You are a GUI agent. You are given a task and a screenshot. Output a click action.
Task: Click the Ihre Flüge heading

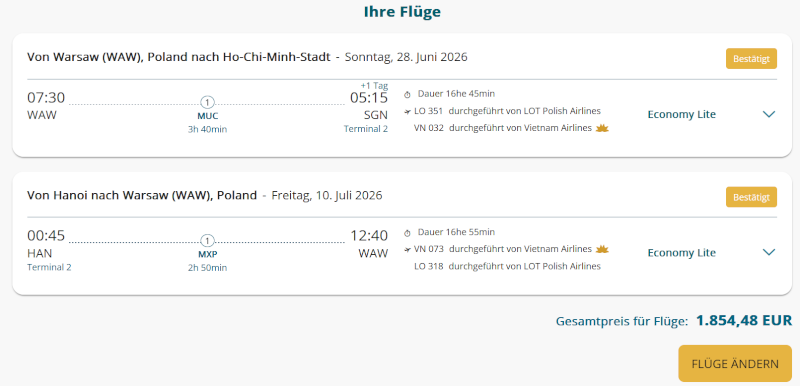tap(402, 12)
